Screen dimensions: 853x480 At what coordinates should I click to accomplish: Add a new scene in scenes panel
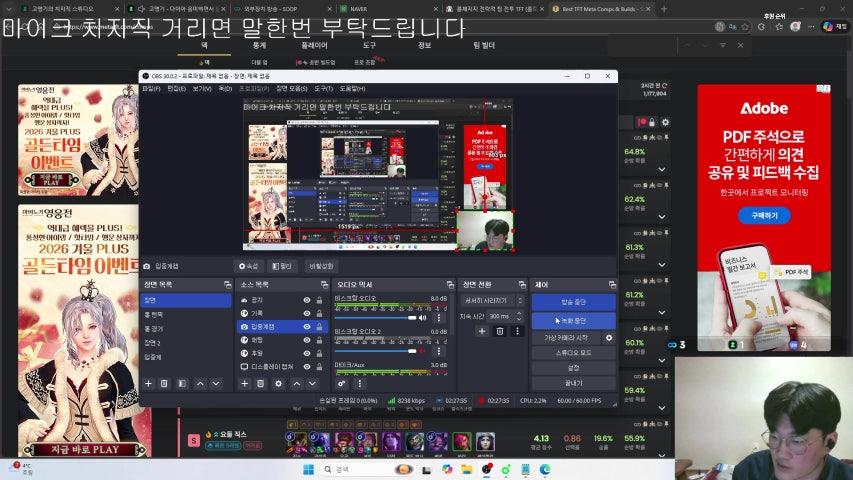tap(149, 383)
